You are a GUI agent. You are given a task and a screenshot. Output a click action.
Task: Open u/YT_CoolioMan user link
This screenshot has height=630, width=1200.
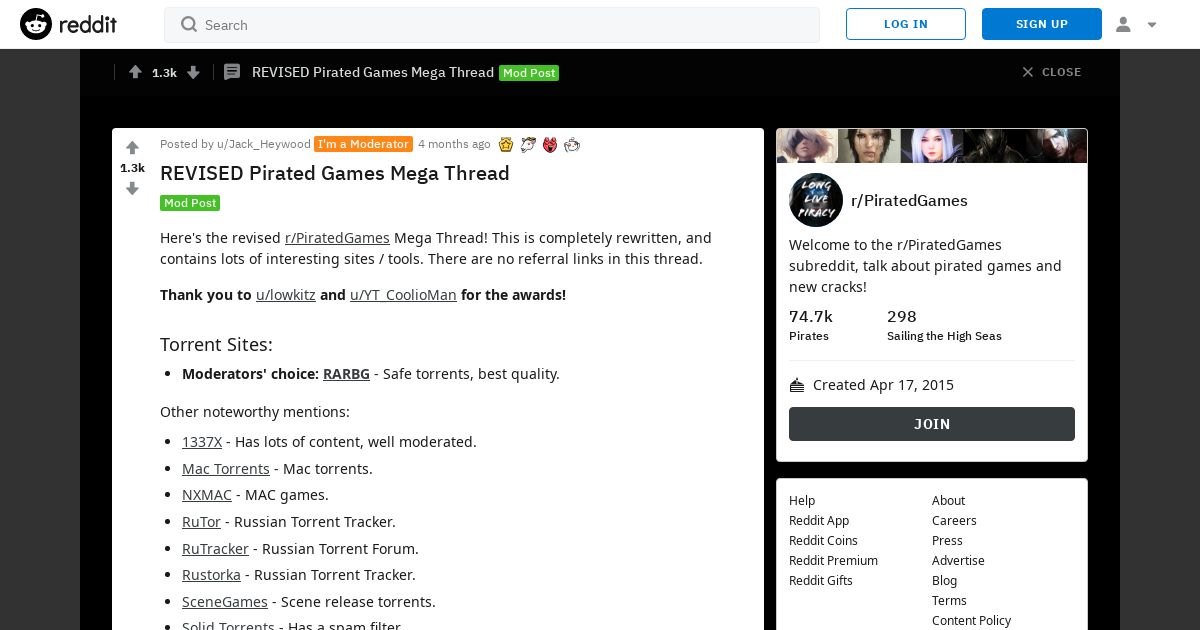[x=403, y=295]
